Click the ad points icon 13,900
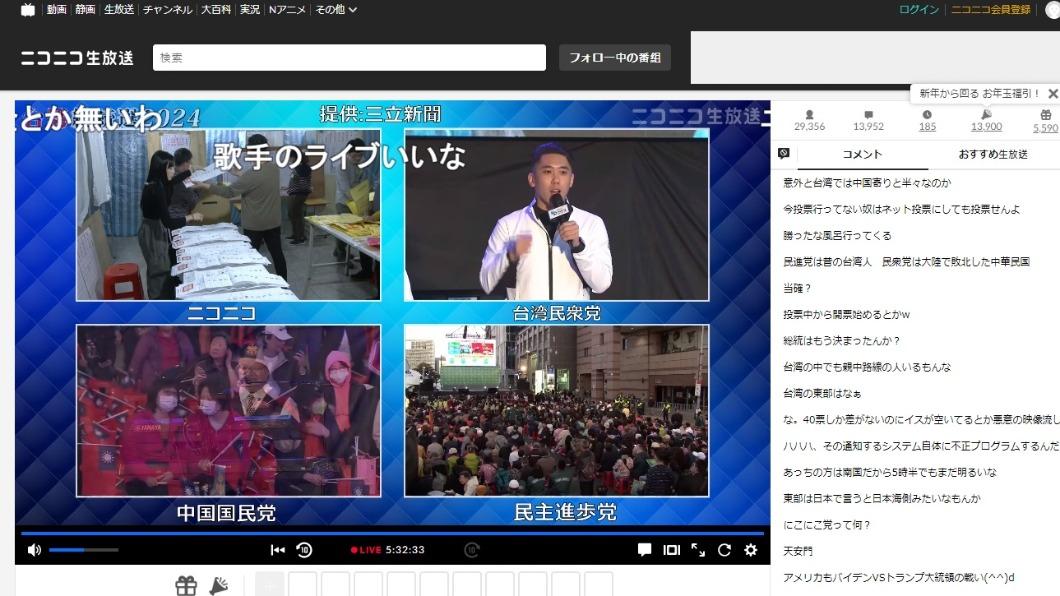This screenshot has width=1060, height=596. 986,115
